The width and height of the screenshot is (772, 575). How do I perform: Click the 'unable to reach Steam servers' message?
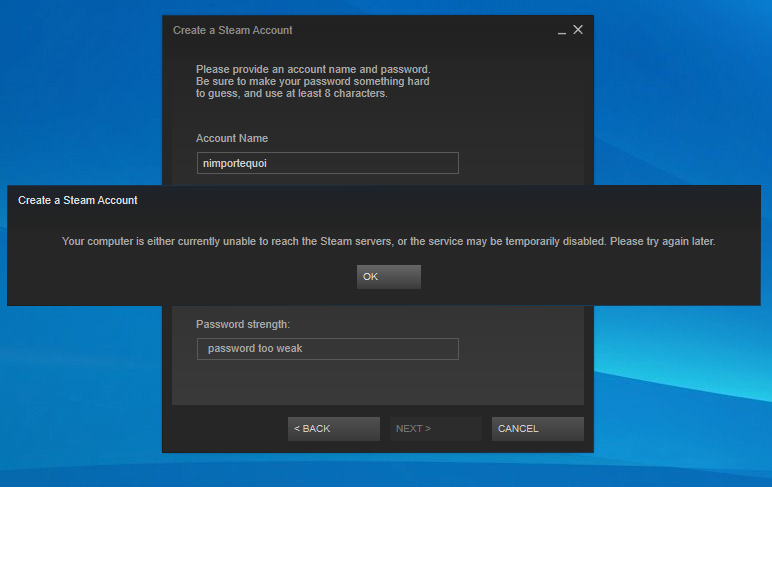point(388,242)
